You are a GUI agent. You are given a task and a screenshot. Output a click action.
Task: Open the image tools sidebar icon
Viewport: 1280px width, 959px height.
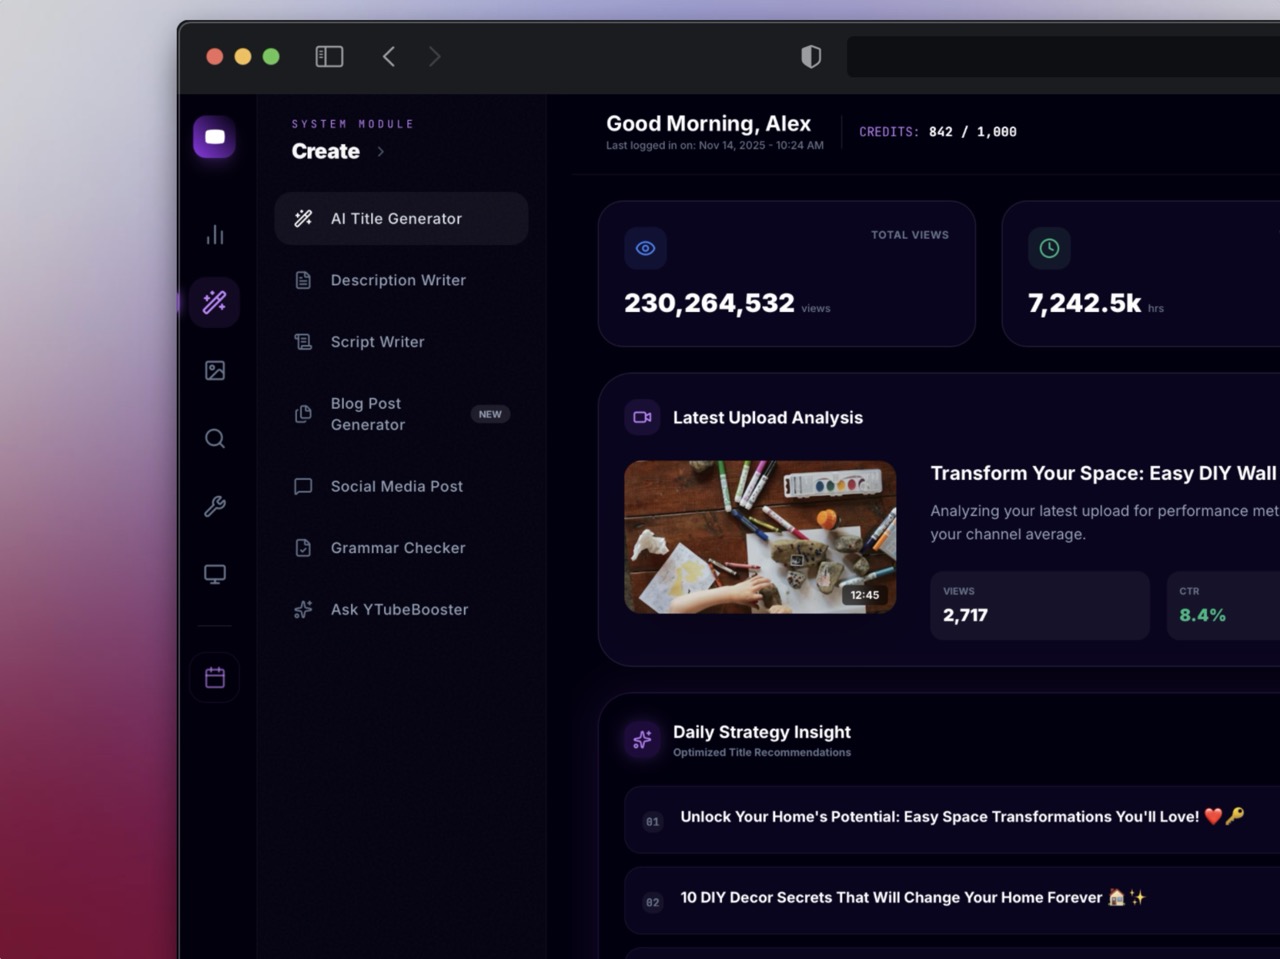point(215,370)
